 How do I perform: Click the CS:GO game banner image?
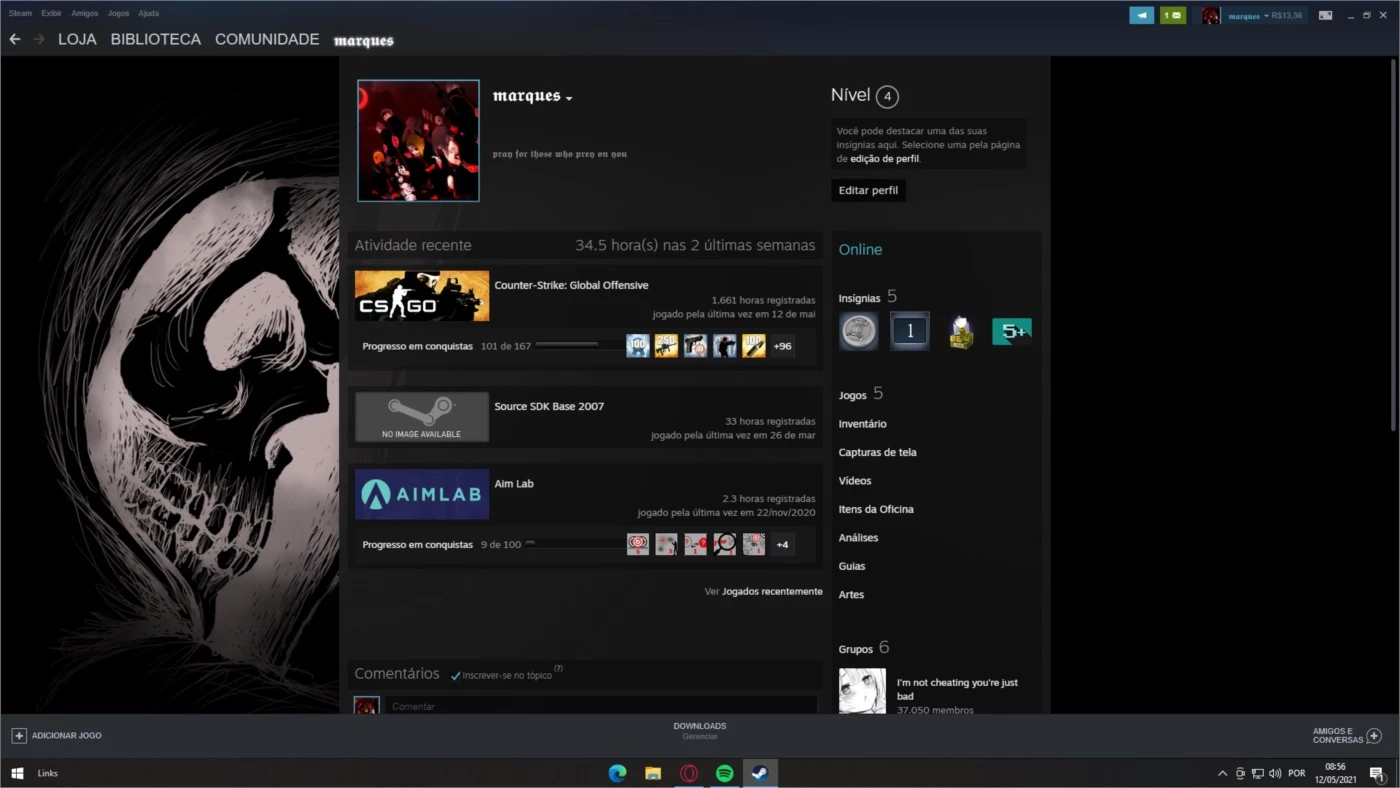pyautogui.click(x=422, y=296)
